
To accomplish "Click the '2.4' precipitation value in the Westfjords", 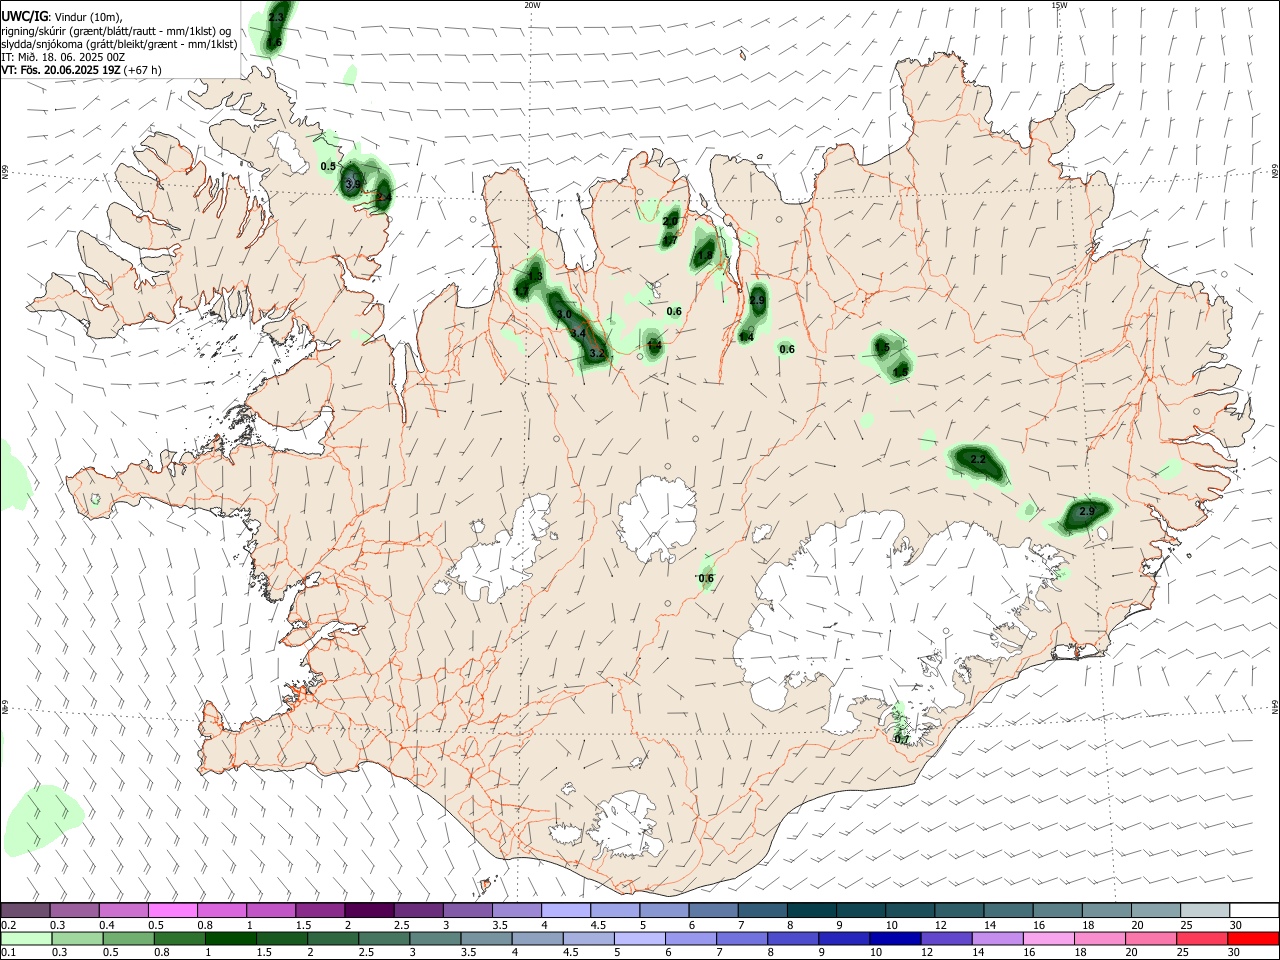I will tap(383, 198).
